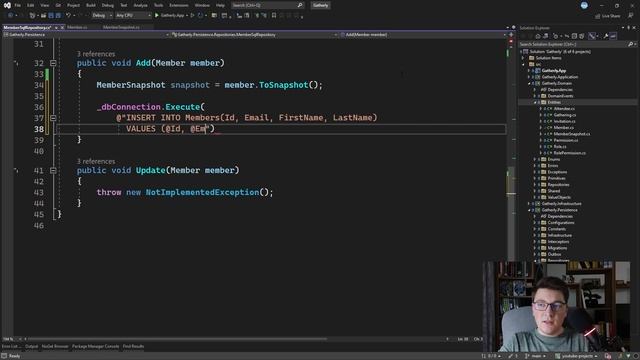Open the File menu
This screenshot has height=360, width=640.
18,5
